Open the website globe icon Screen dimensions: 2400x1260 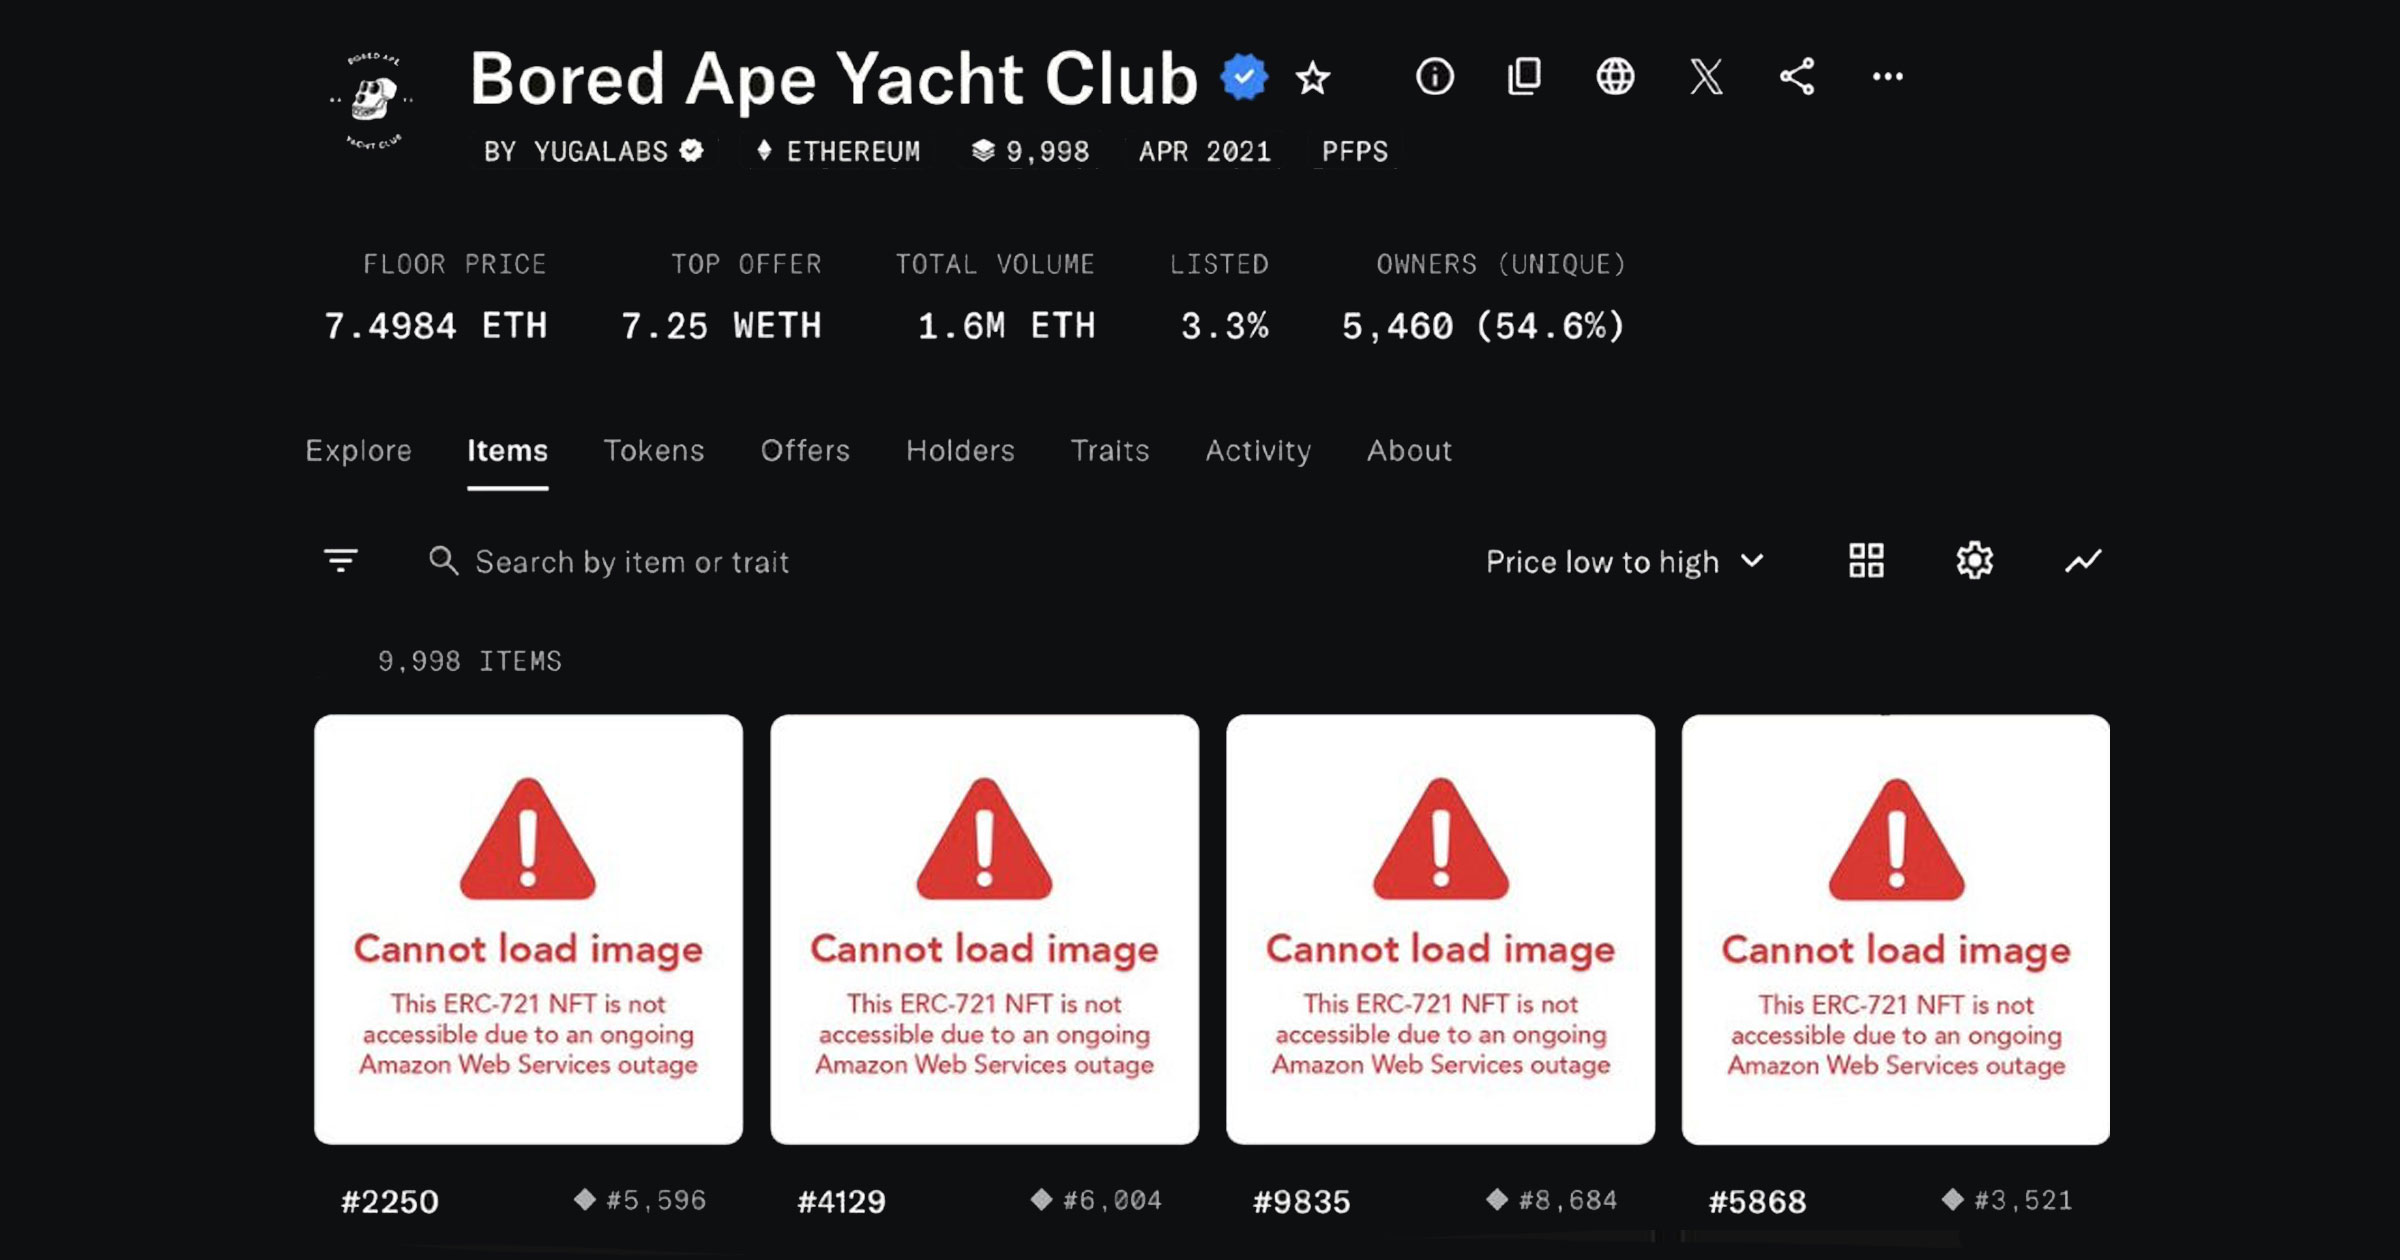[x=1615, y=77]
